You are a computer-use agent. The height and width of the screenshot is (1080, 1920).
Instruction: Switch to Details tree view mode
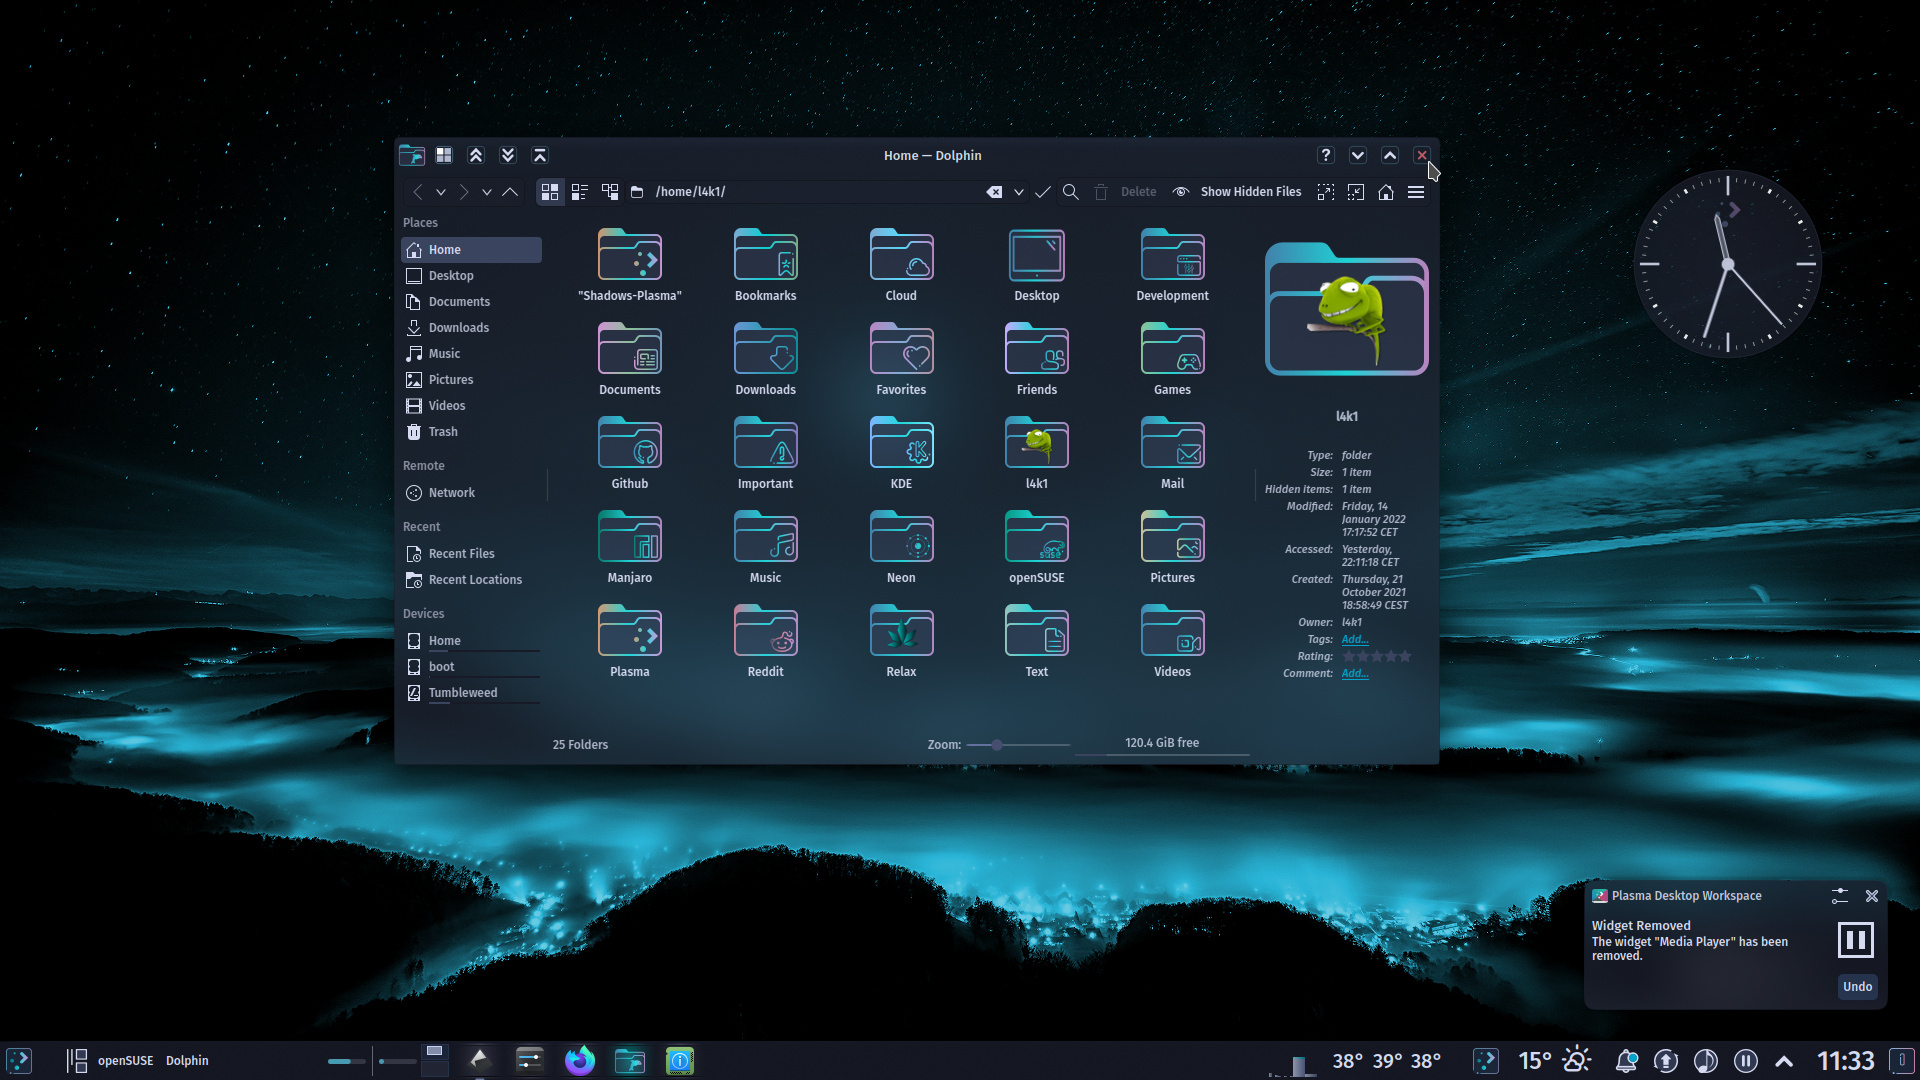(610, 192)
